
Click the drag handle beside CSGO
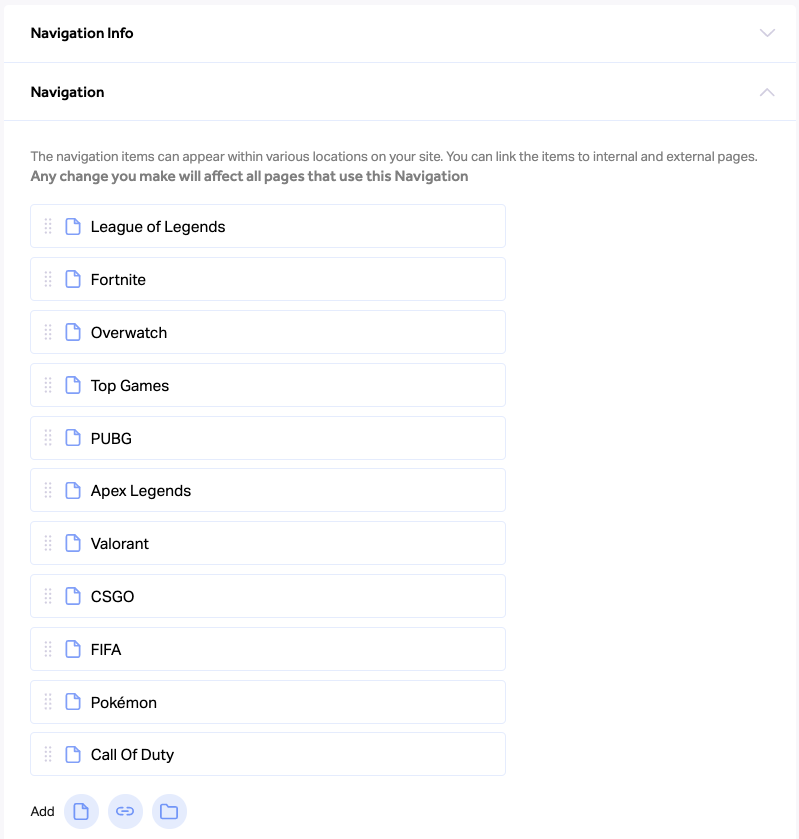[x=48, y=596]
